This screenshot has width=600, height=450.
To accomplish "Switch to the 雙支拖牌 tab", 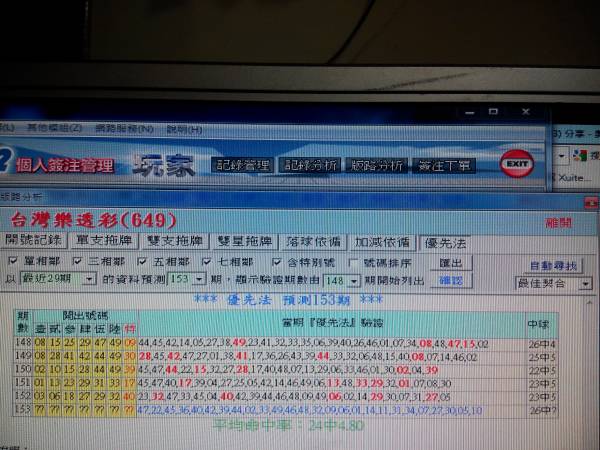I will pyautogui.click(x=174, y=241).
